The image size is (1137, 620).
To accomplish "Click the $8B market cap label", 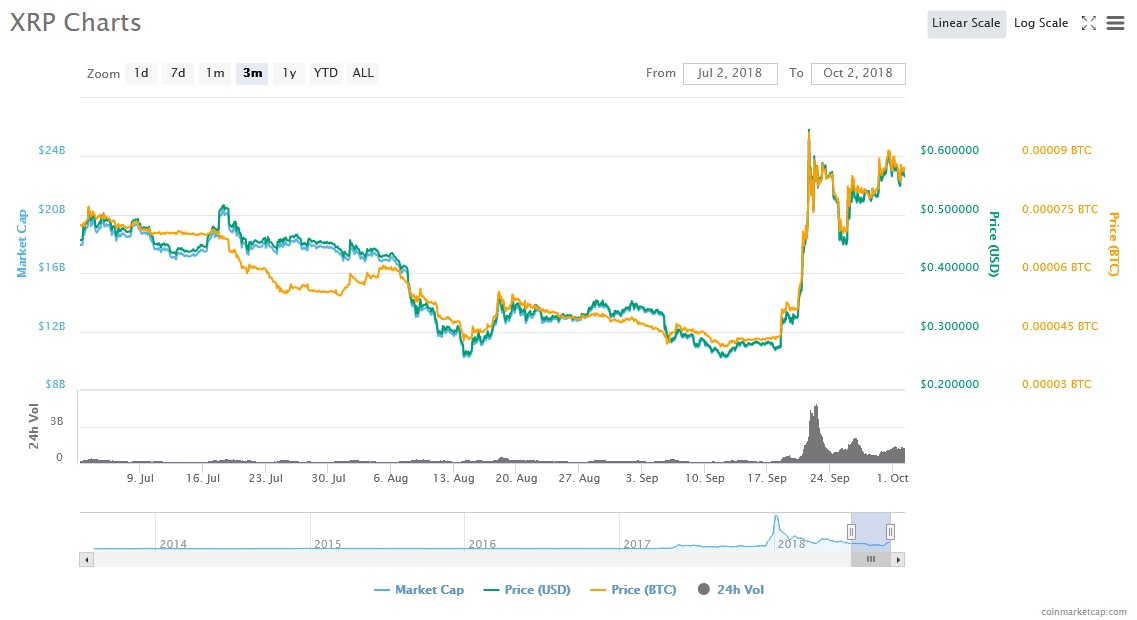I will tap(55, 384).
